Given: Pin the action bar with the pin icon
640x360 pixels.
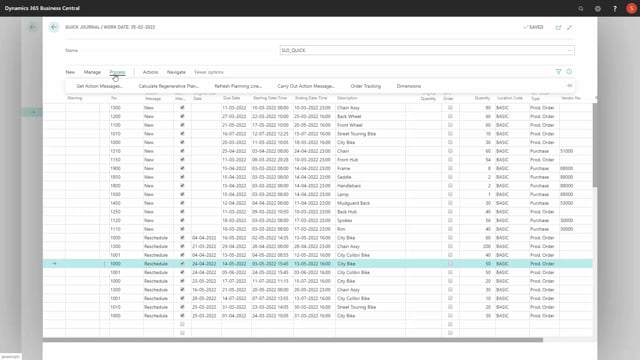Looking at the screenshot, I should pyautogui.click(x=569, y=86).
